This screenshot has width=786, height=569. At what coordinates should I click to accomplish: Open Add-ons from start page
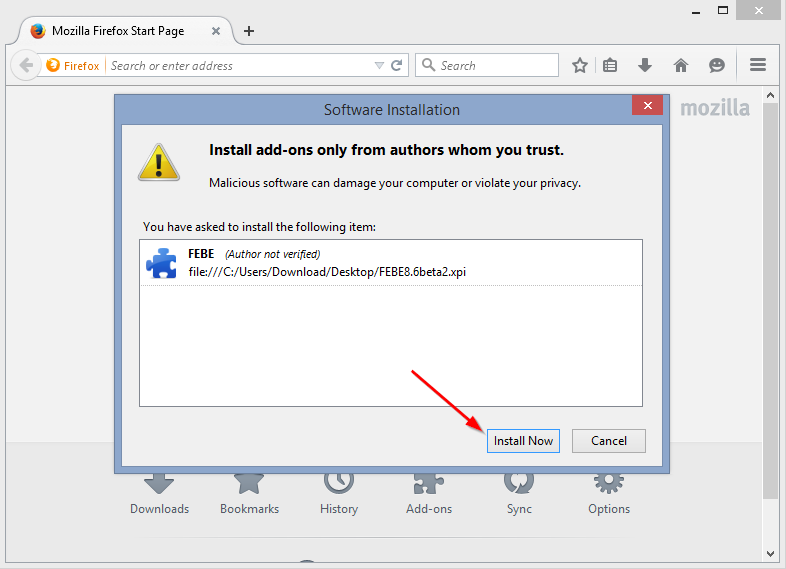coord(429,495)
